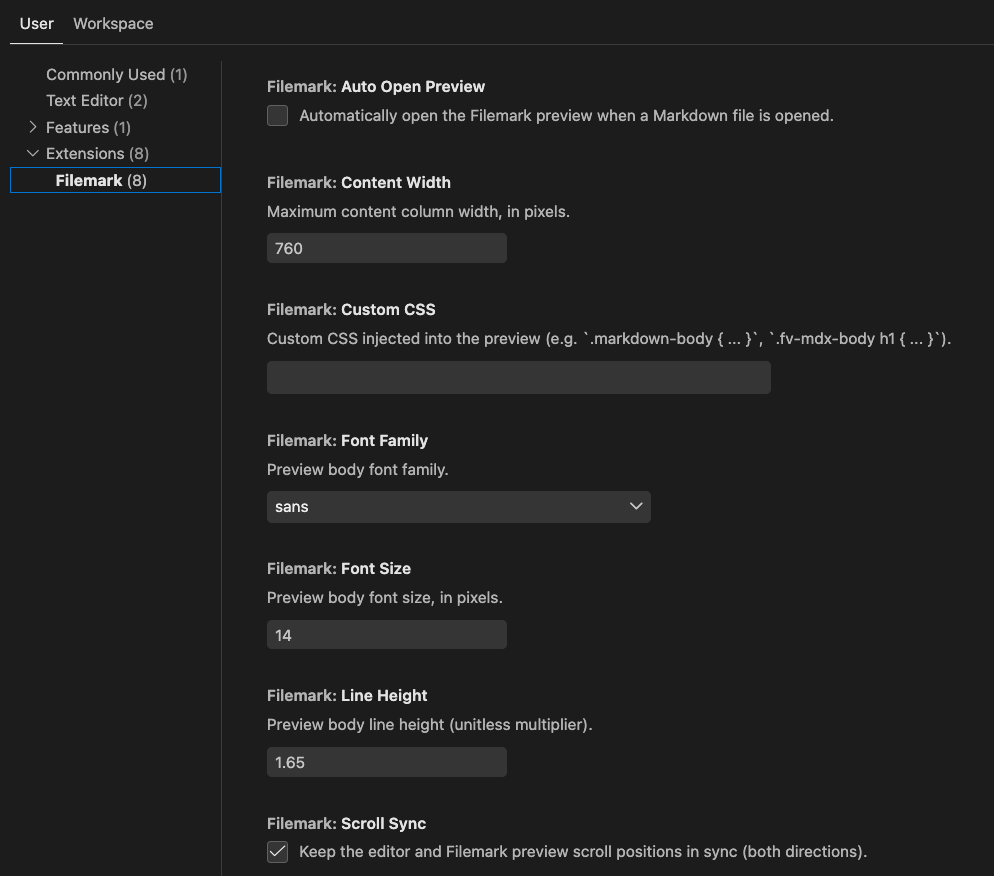Click the empty Custom CSS input box
The width and height of the screenshot is (994, 876).
coord(519,378)
